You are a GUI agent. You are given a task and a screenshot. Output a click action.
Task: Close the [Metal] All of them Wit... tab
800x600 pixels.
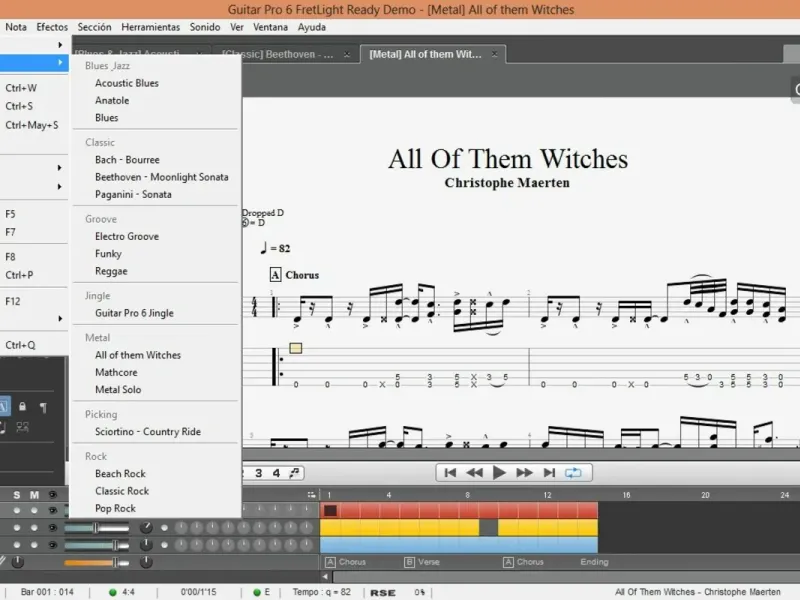[494, 54]
